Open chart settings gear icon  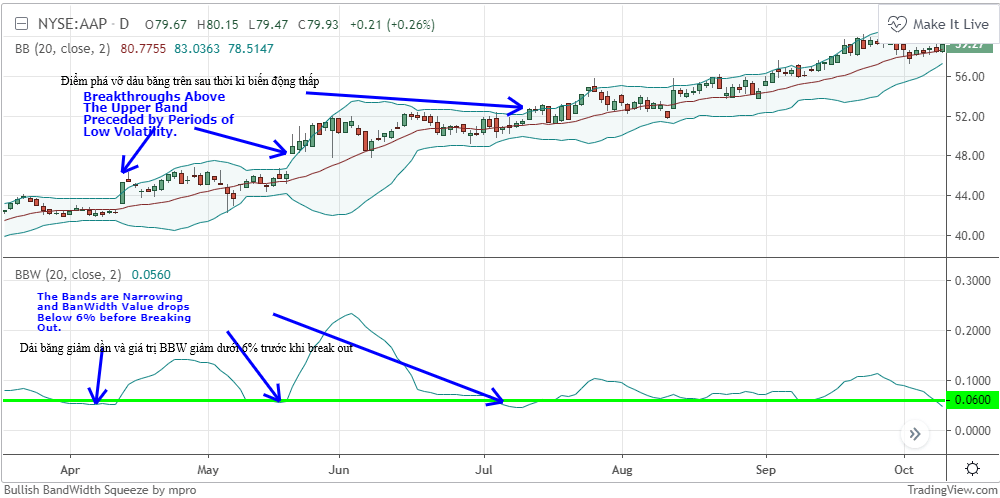click(973, 469)
